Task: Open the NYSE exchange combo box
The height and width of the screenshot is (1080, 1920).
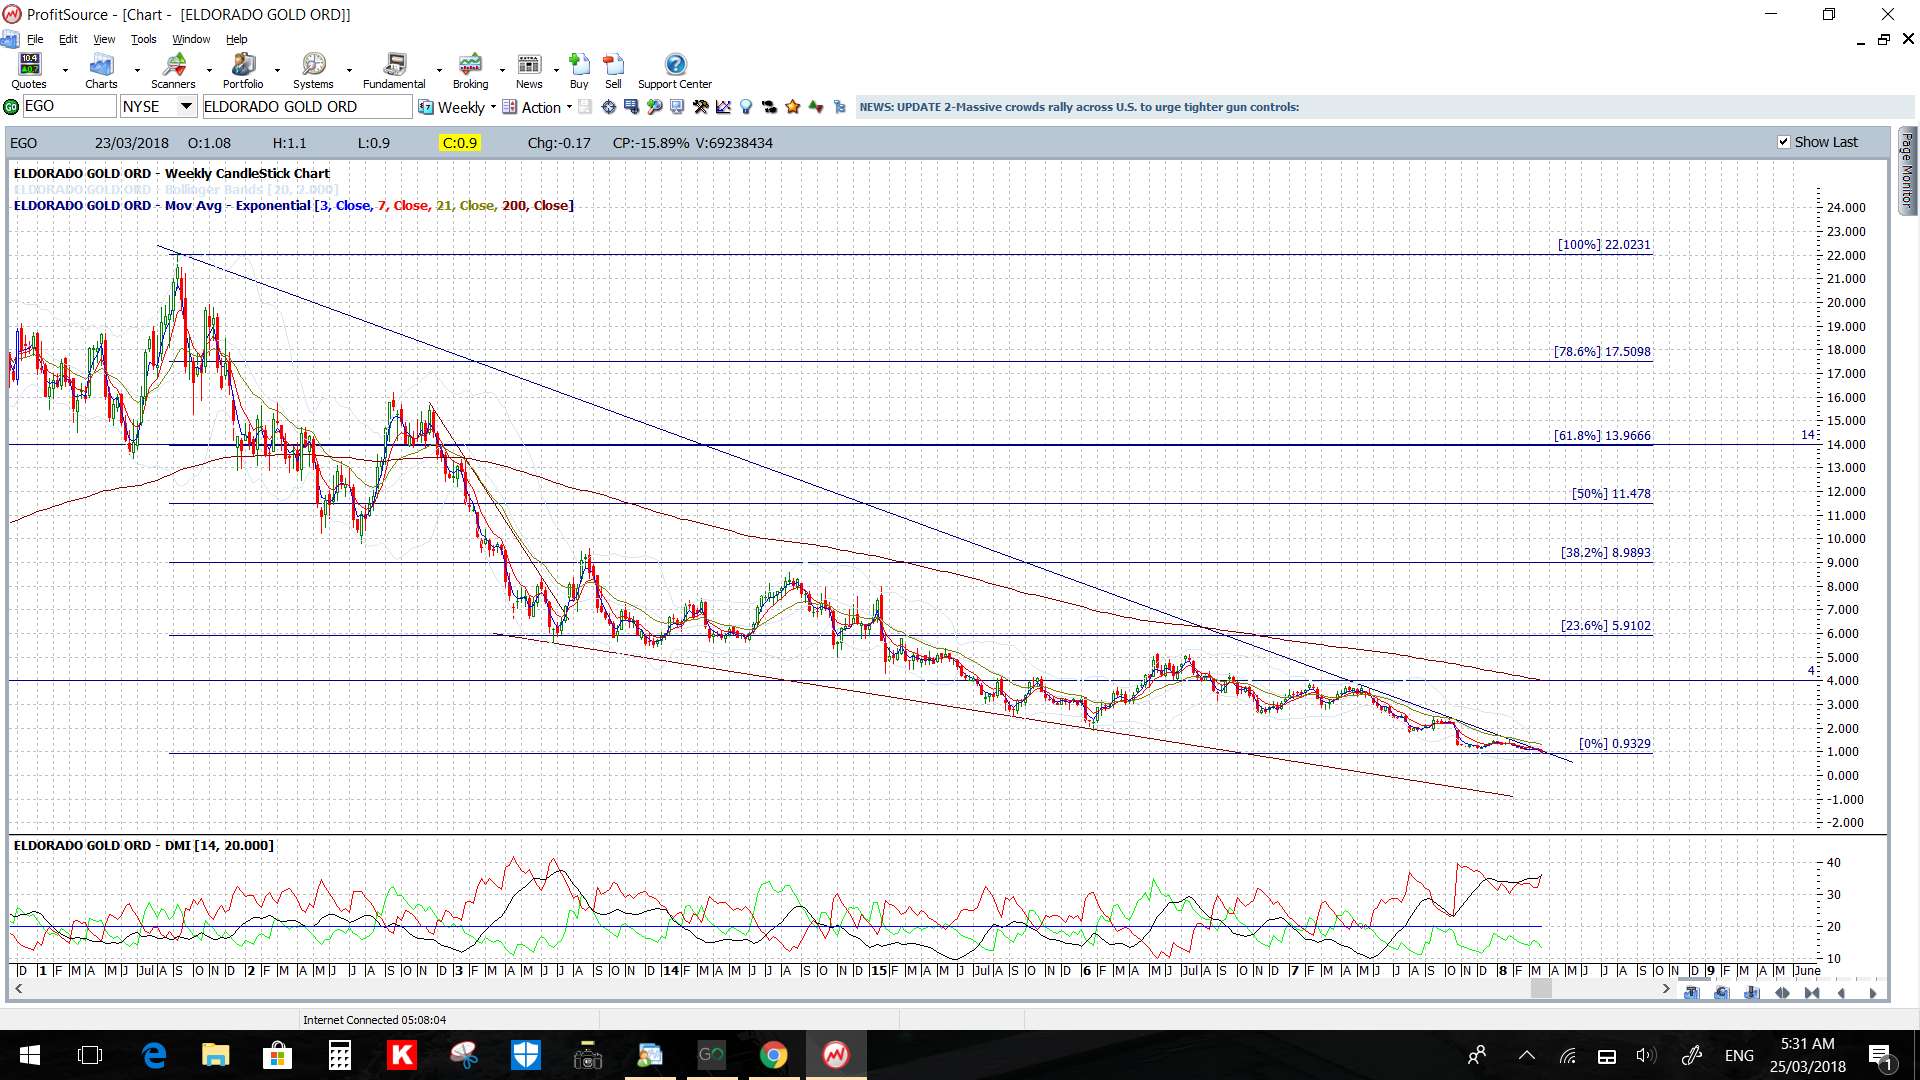Action: [x=158, y=107]
